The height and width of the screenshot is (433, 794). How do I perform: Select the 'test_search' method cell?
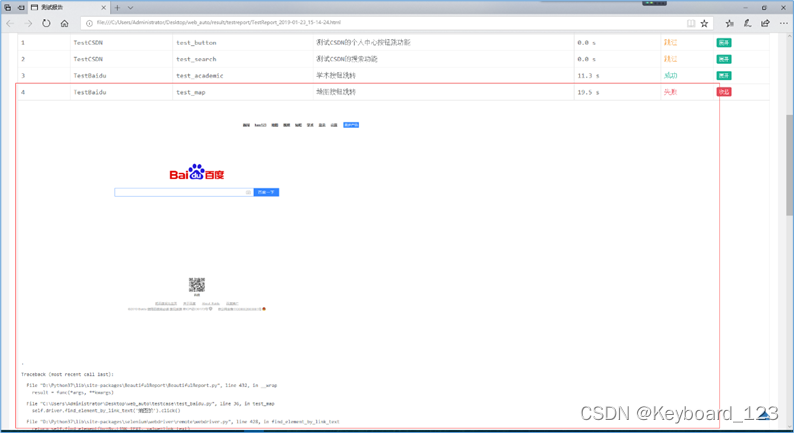tap(196, 59)
